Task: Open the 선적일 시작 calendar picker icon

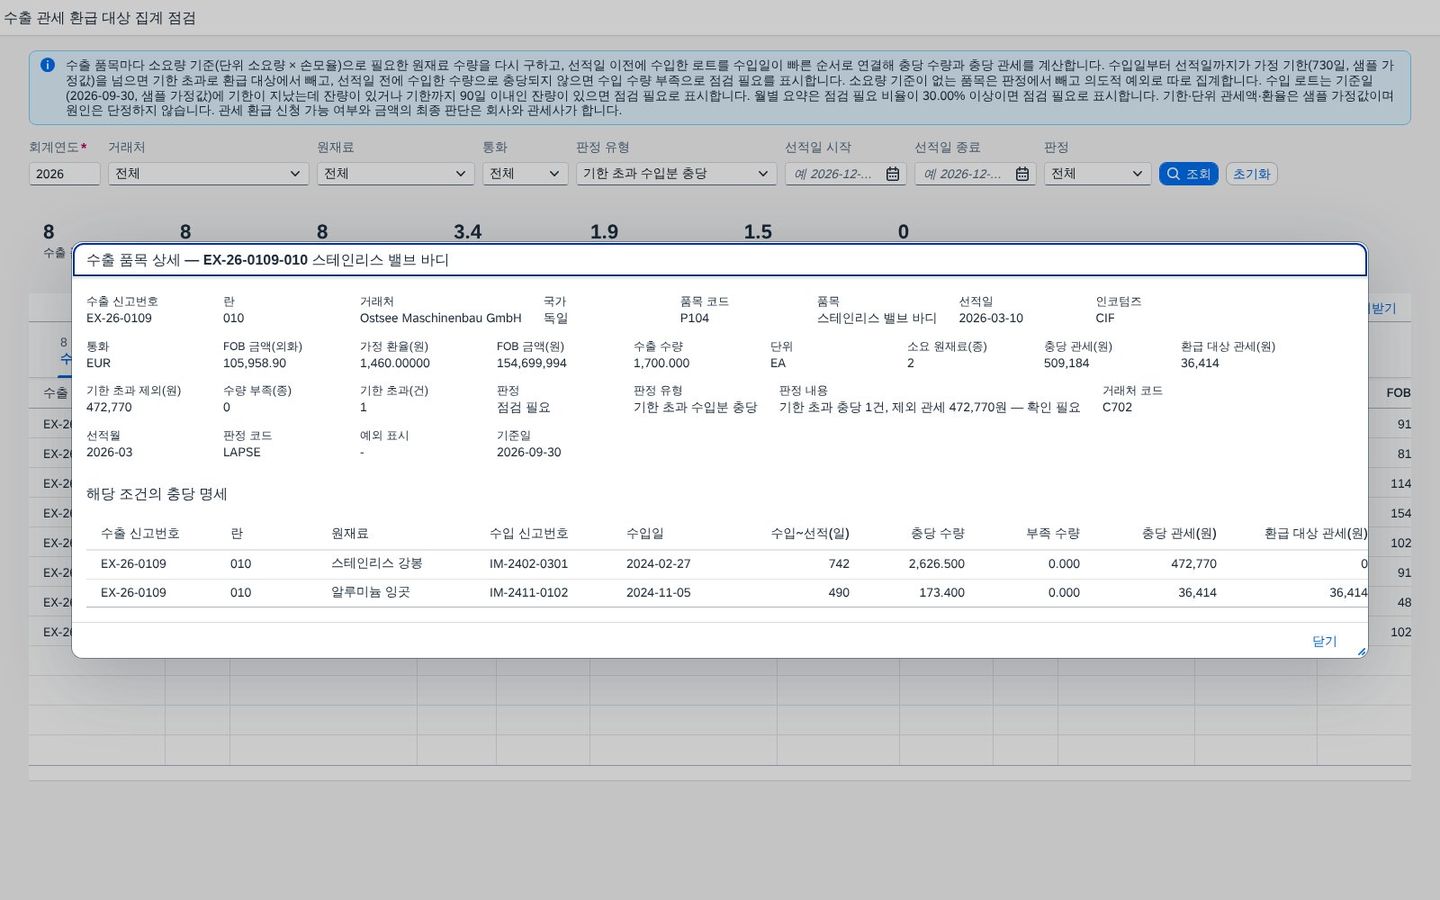Action: click(x=893, y=174)
